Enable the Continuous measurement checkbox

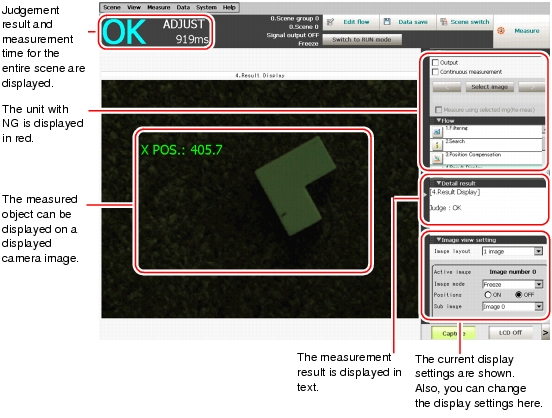coord(435,72)
